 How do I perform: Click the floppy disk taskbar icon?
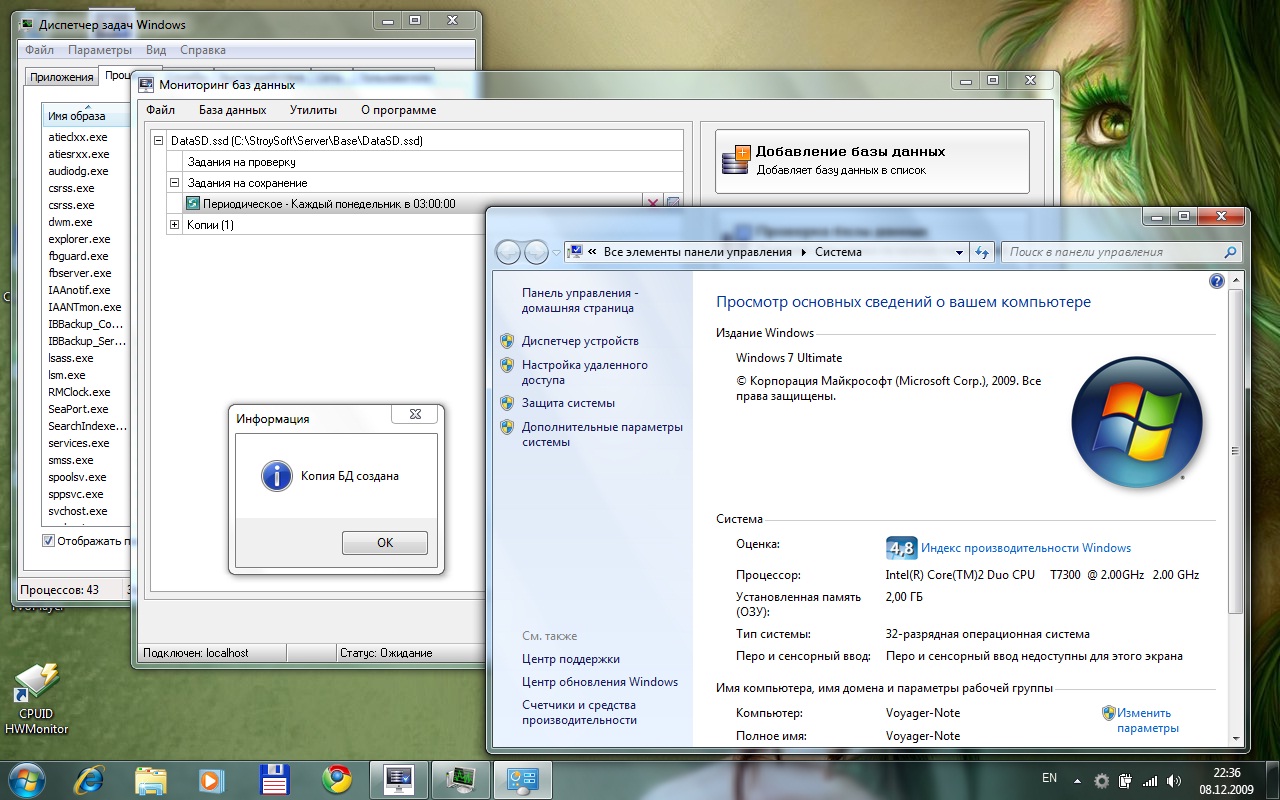click(274, 779)
